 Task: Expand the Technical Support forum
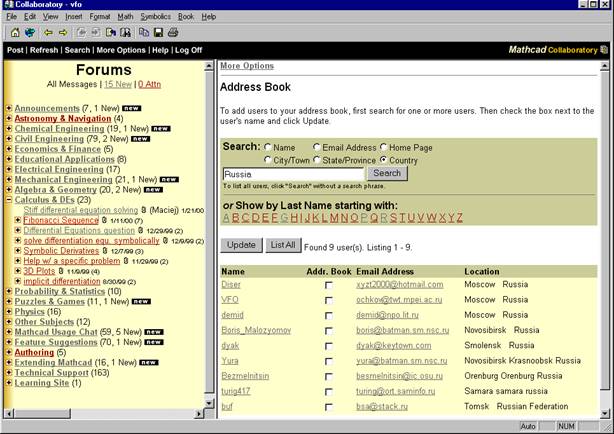tap(9, 373)
